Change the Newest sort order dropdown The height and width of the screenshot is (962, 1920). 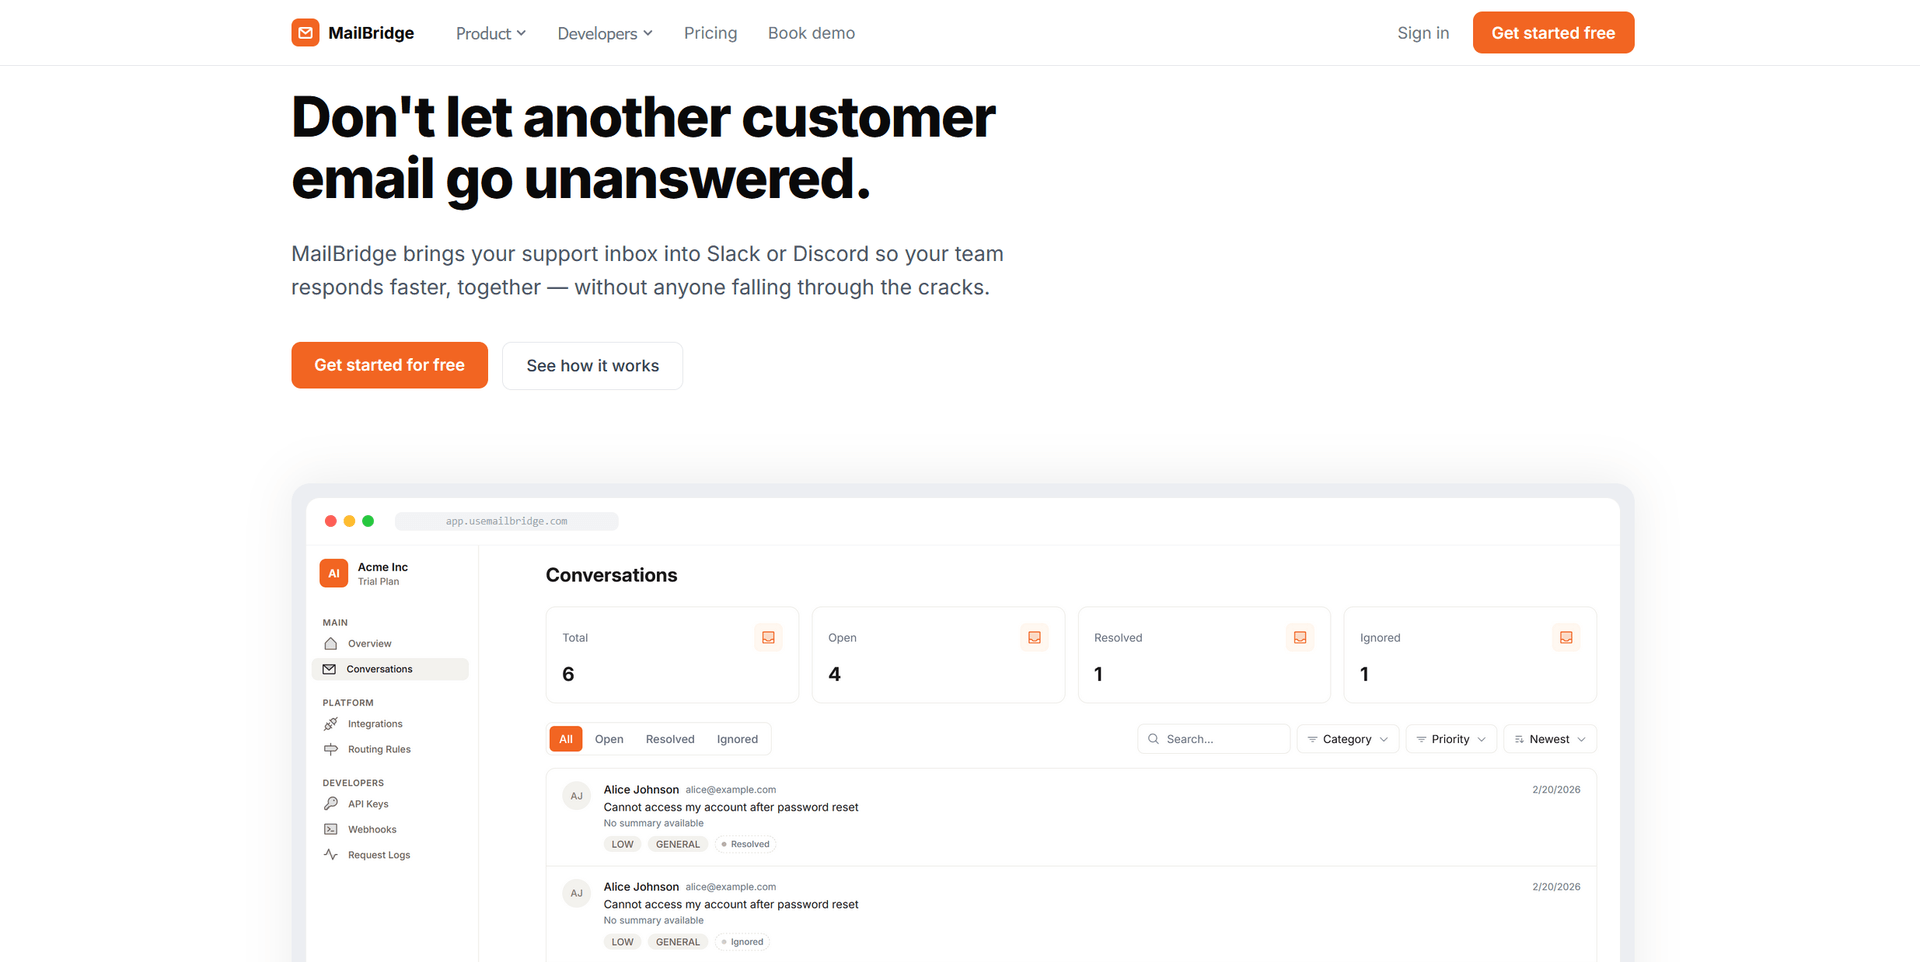coord(1550,739)
